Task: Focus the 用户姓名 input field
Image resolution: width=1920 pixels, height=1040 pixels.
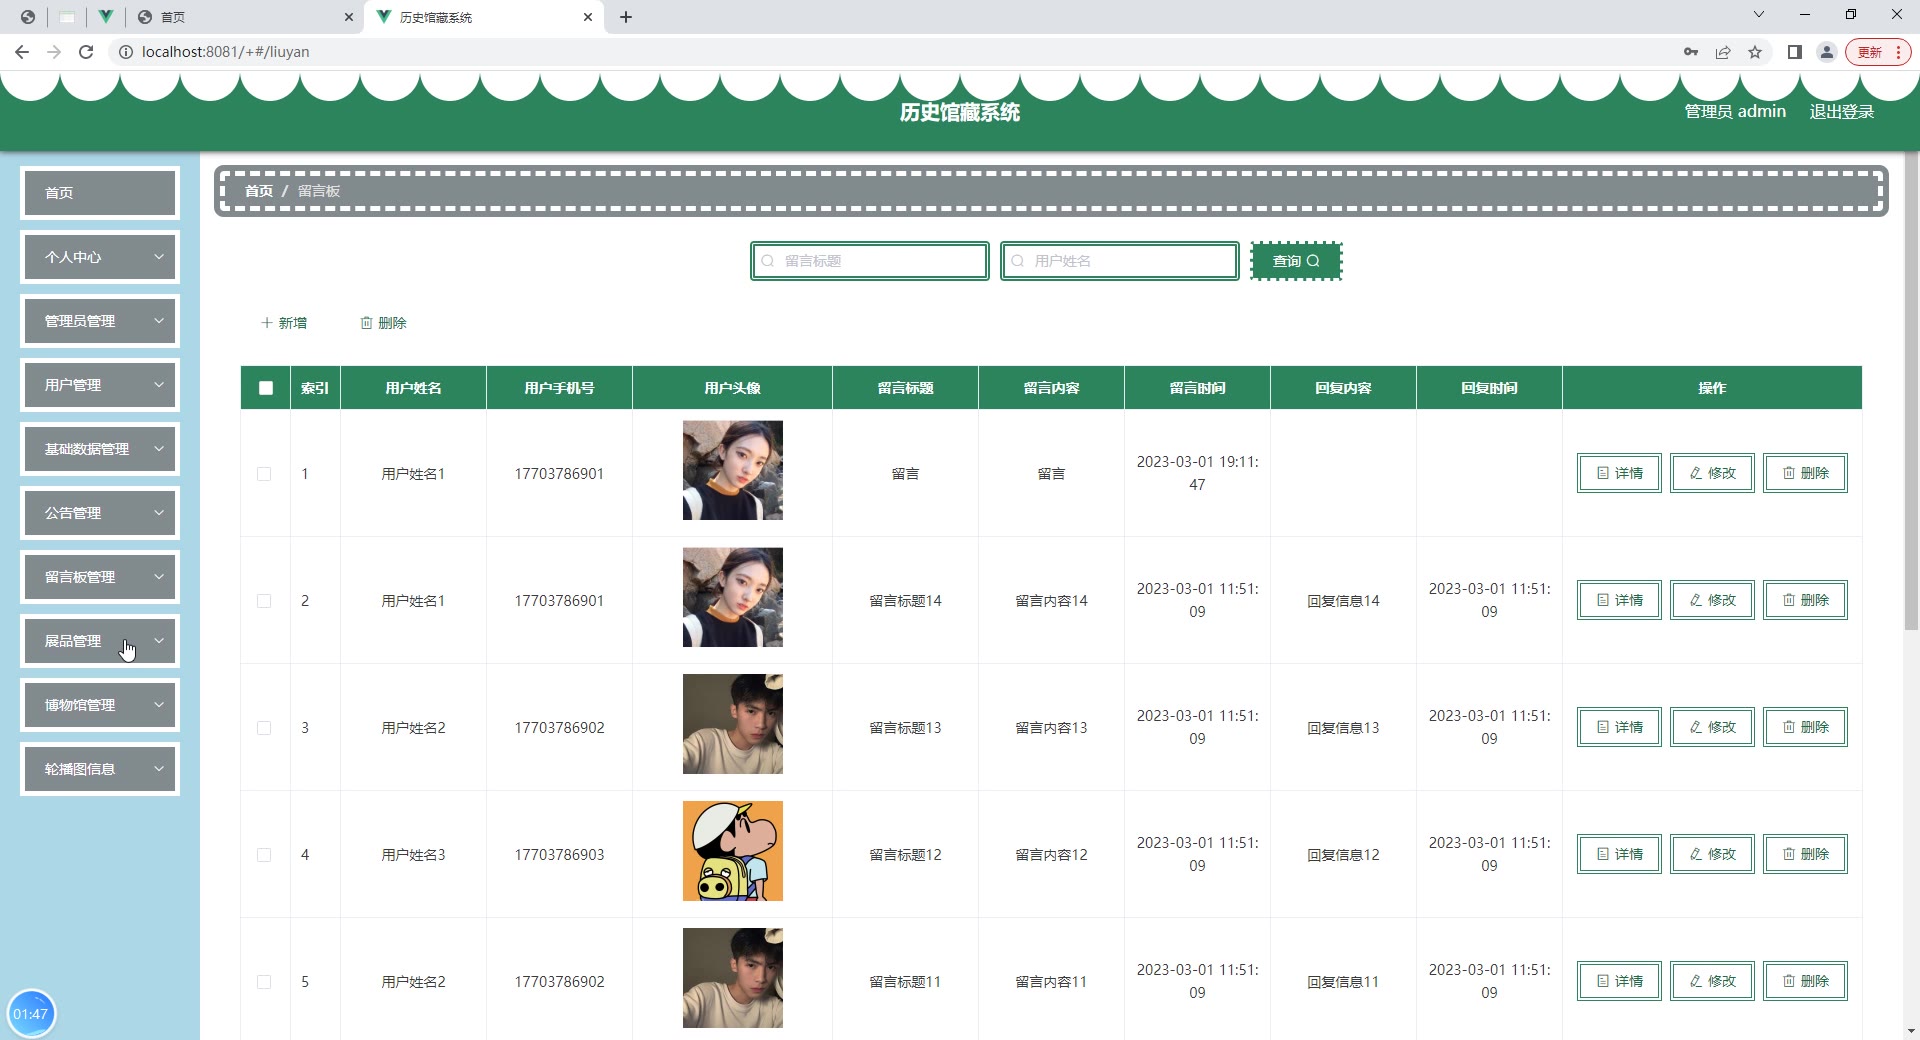Action: 1120,261
